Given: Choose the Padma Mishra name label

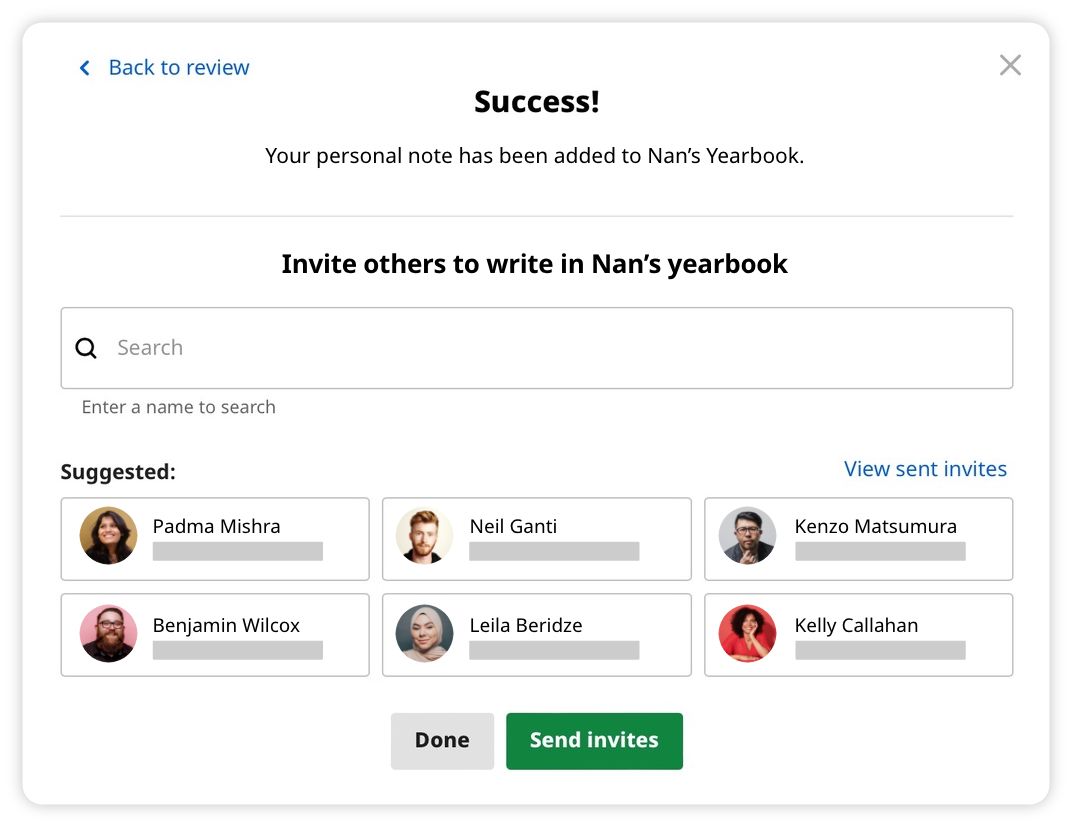Looking at the screenshot, I should pos(216,526).
